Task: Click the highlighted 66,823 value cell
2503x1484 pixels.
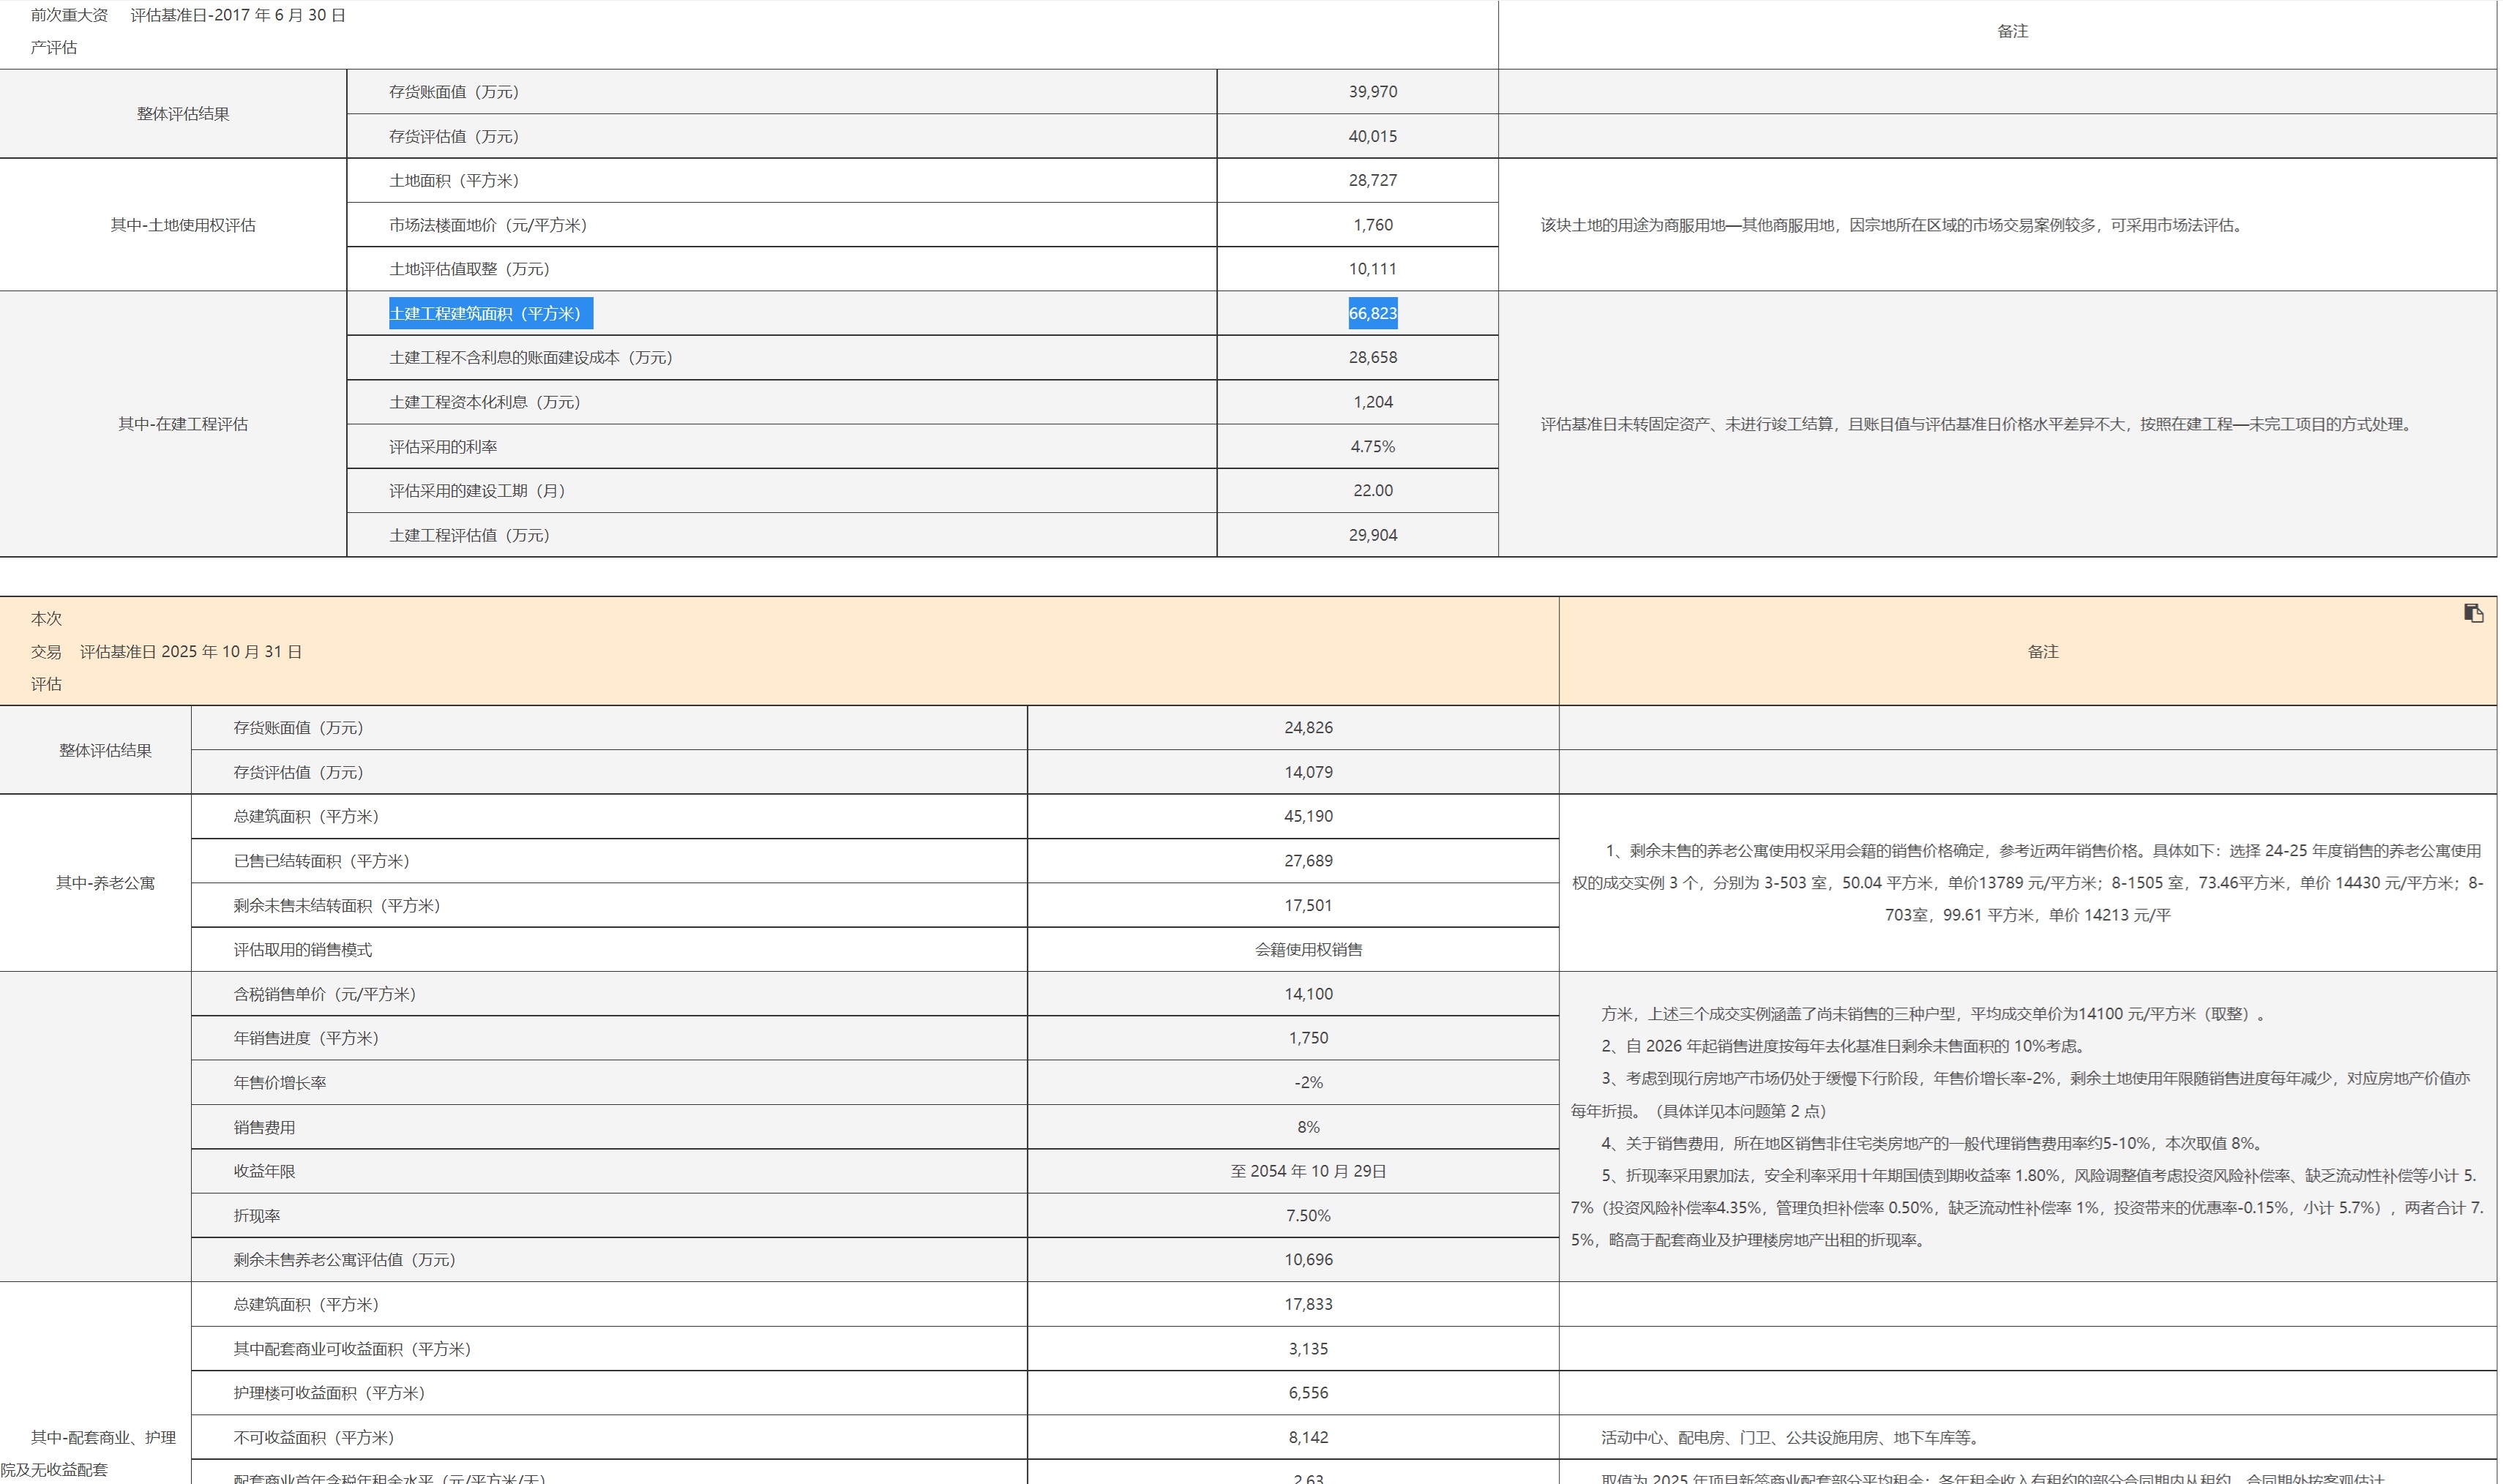Action: pos(1372,313)
